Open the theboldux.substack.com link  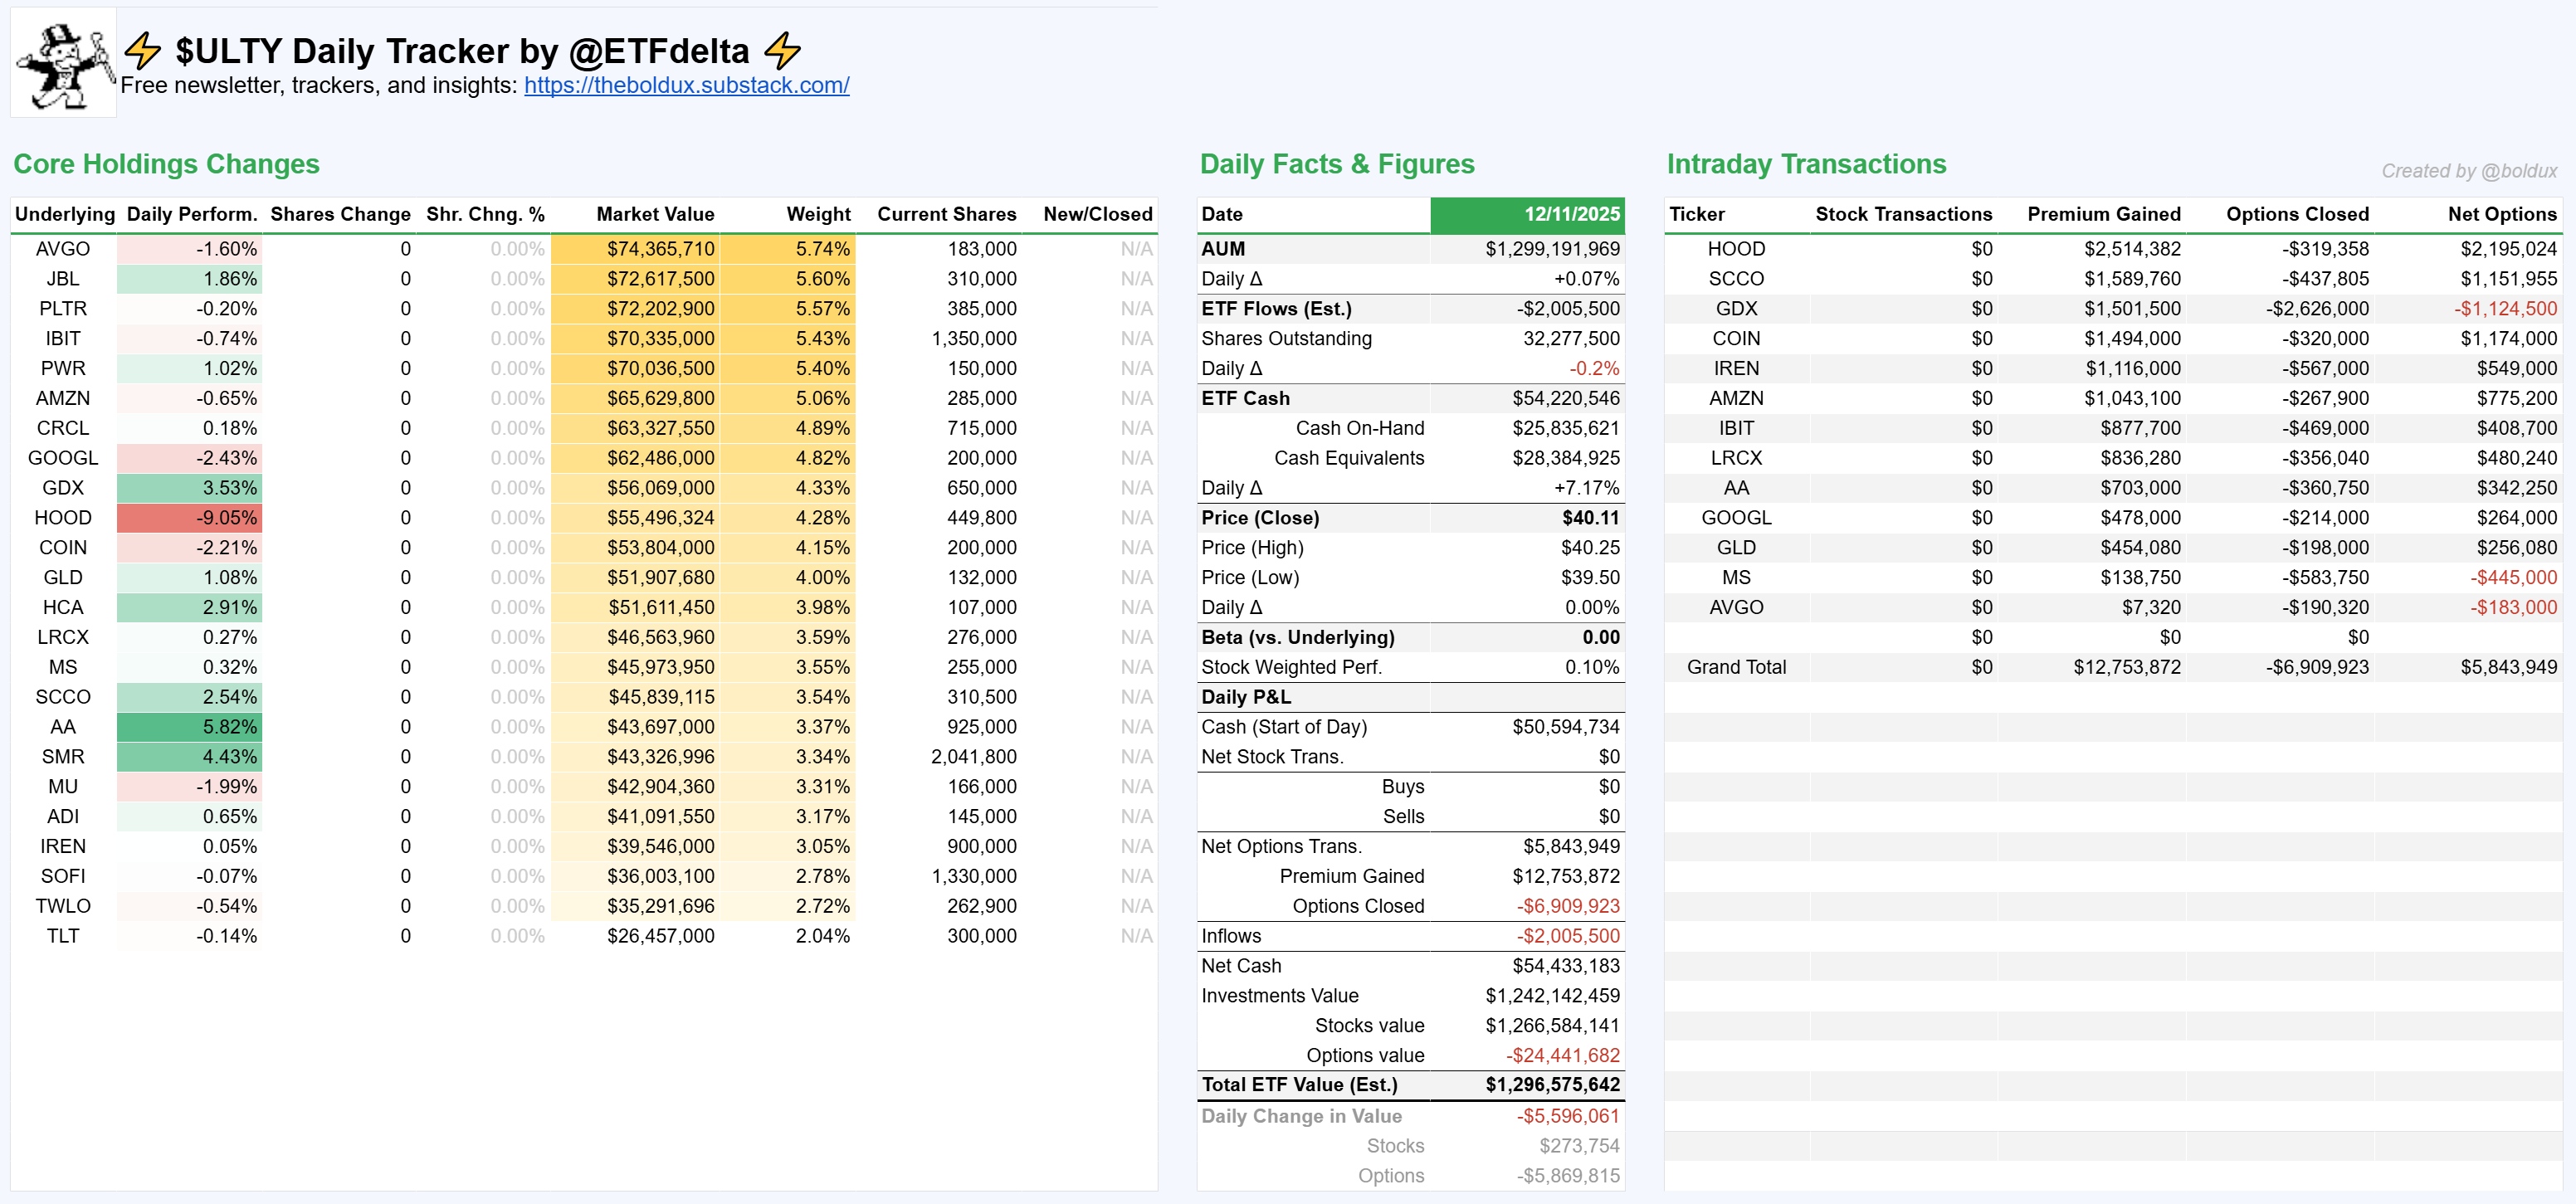click(686, 85)
